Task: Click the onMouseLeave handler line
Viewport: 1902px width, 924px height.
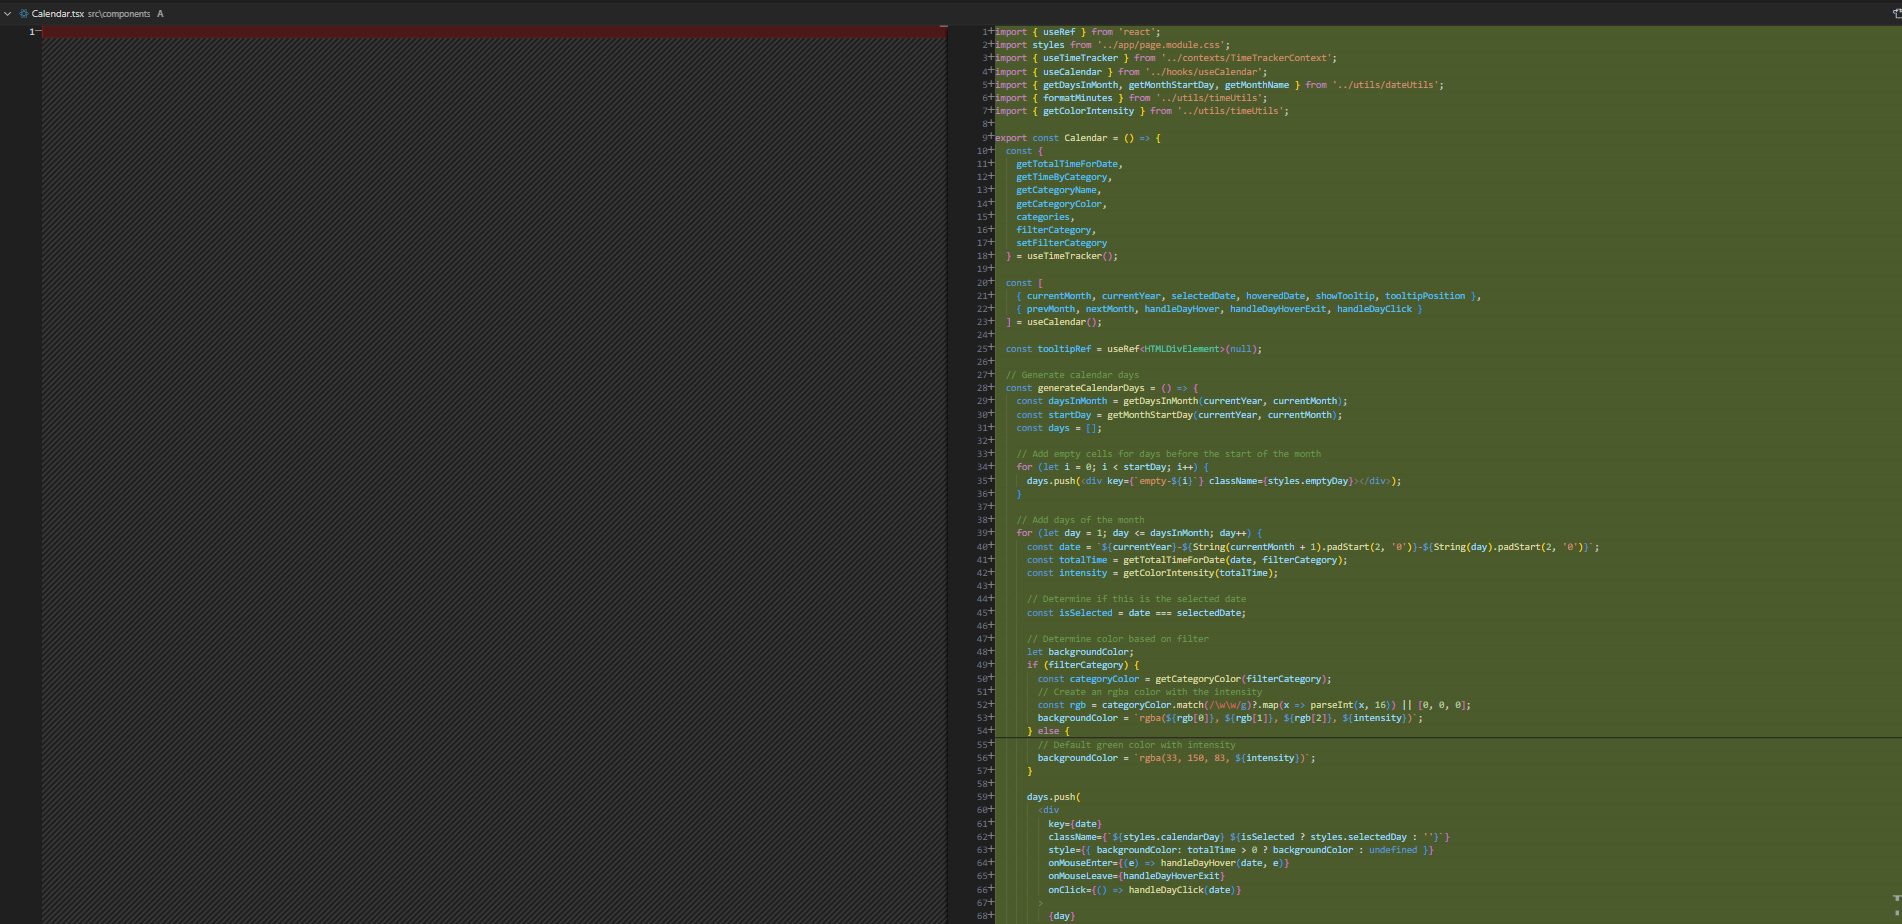Action: coord(1136,876)
